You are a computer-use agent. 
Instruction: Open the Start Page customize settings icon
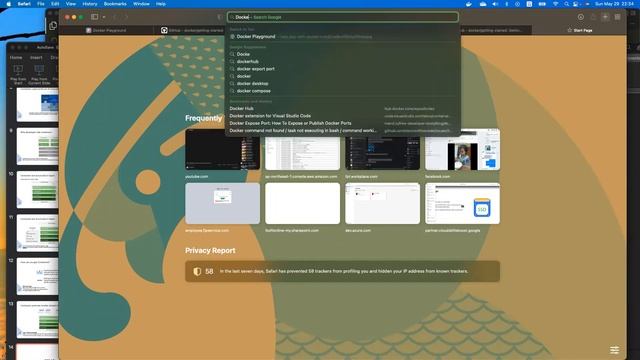pos(614,350)
